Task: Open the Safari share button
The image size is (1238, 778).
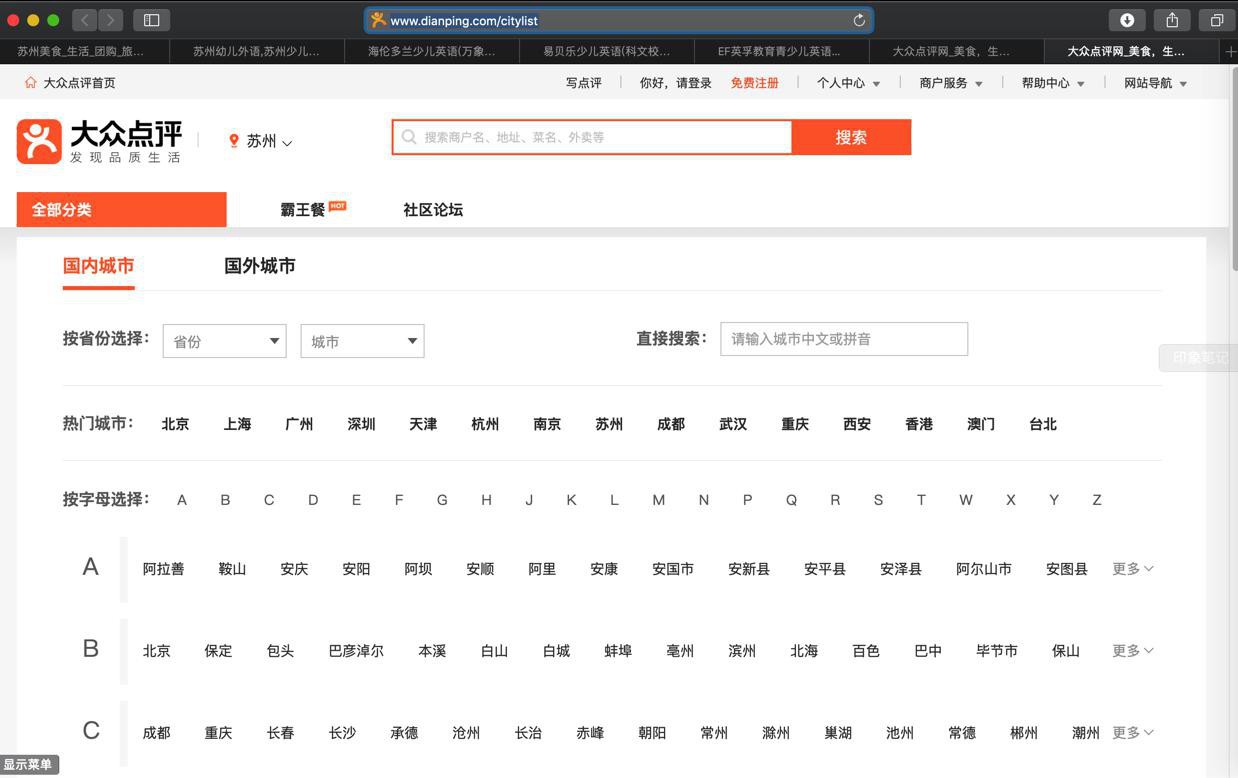Action: coord(1172,20)
